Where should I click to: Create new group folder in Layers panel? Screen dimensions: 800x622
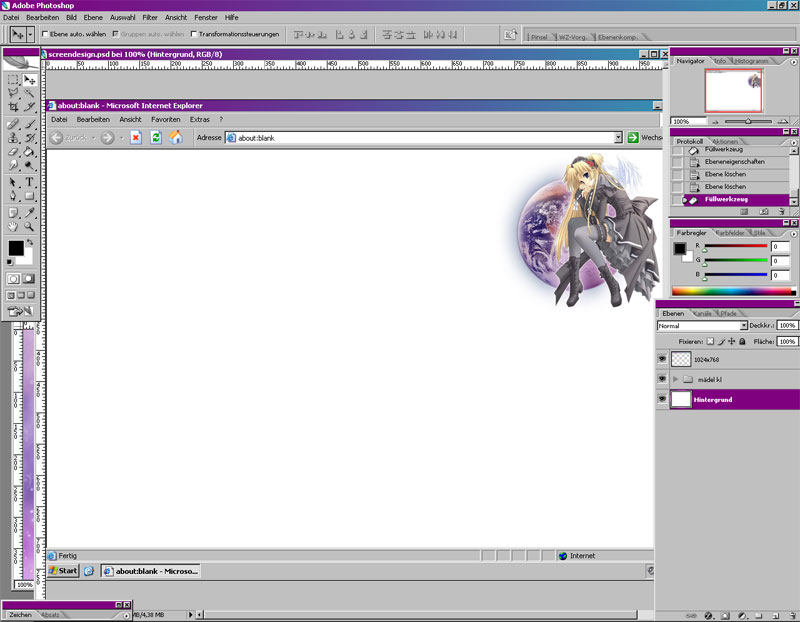pos(759,616)
